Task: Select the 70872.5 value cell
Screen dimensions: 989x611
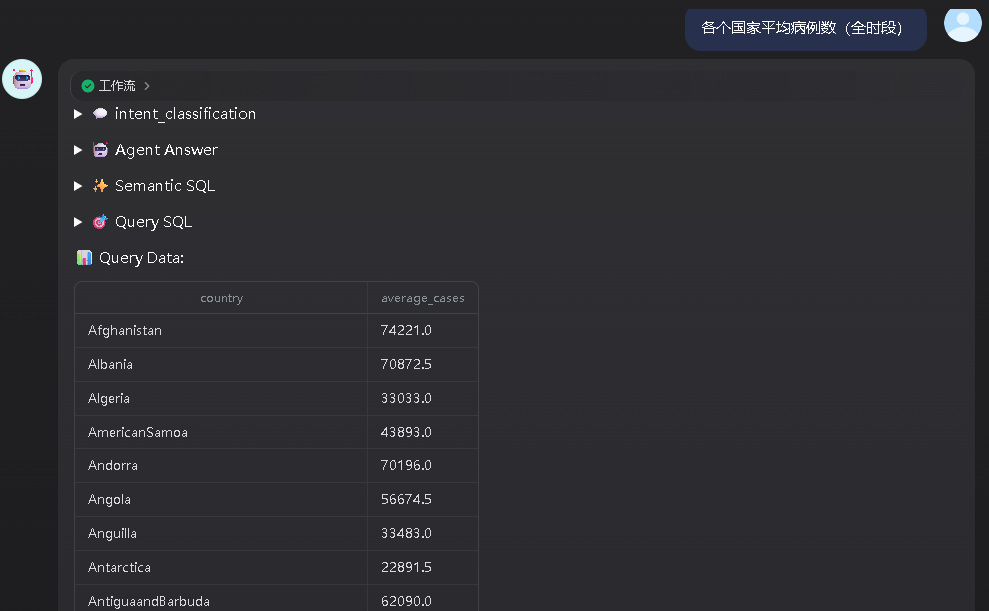Action: coord(423,364)
